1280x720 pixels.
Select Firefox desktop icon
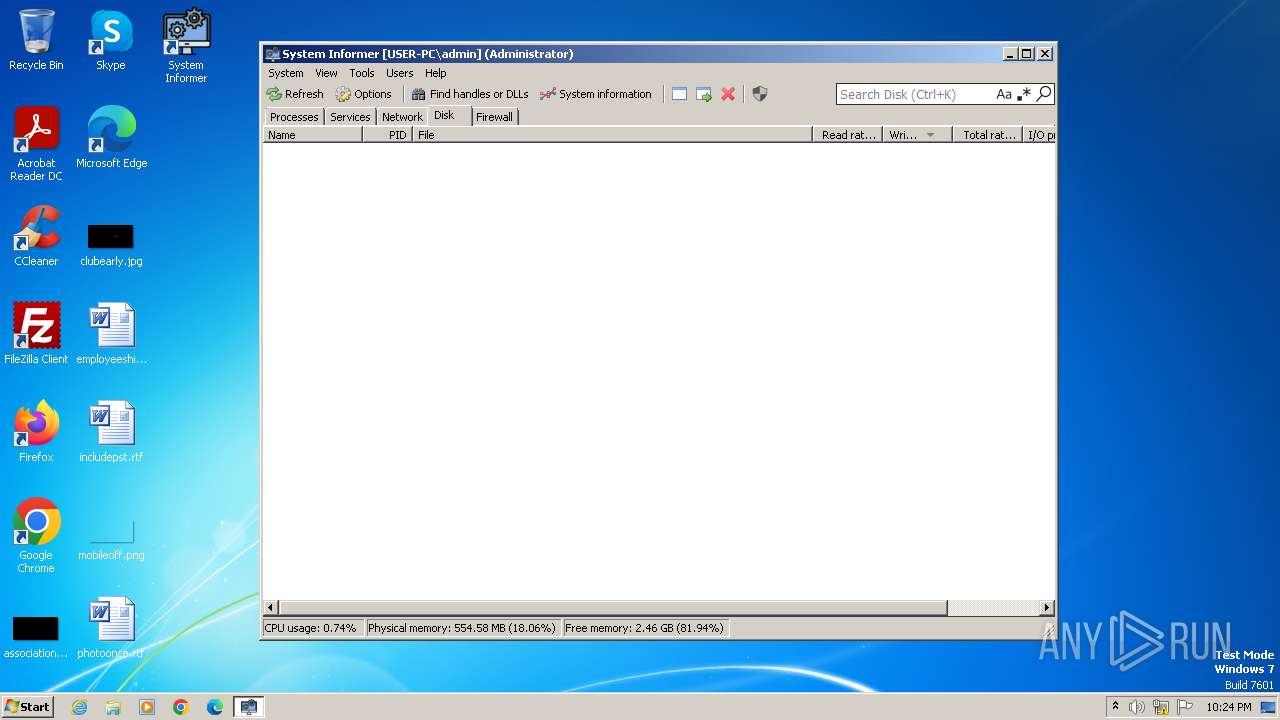36,432
